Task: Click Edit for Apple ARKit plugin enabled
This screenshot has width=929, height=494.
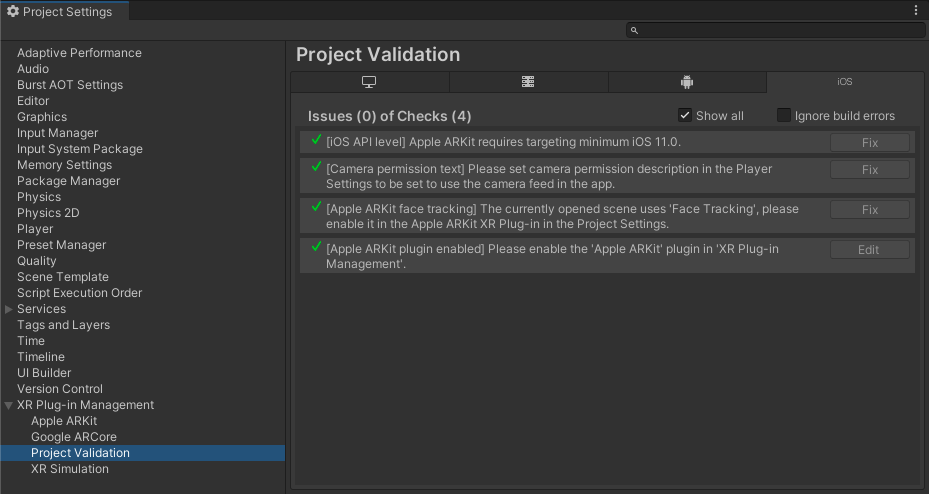Action: point(869,250)
